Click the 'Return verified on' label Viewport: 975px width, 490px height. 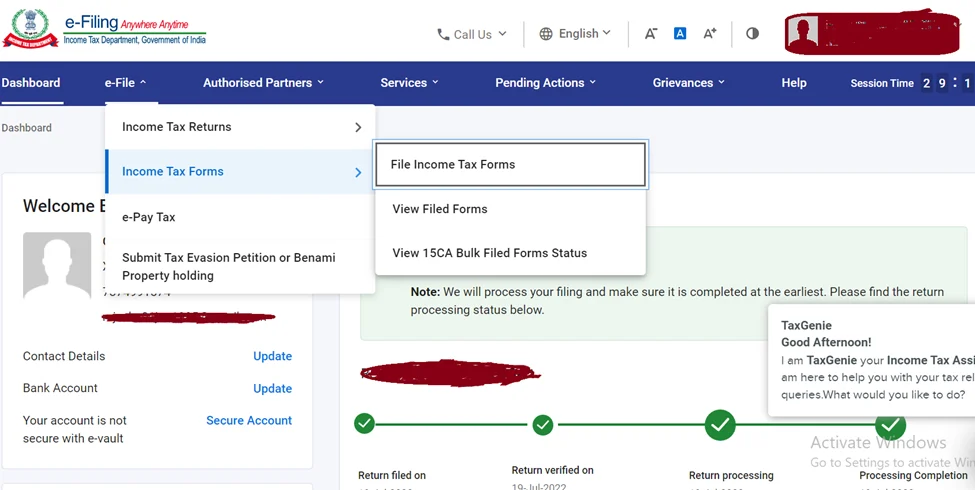[x=552, y=470]
